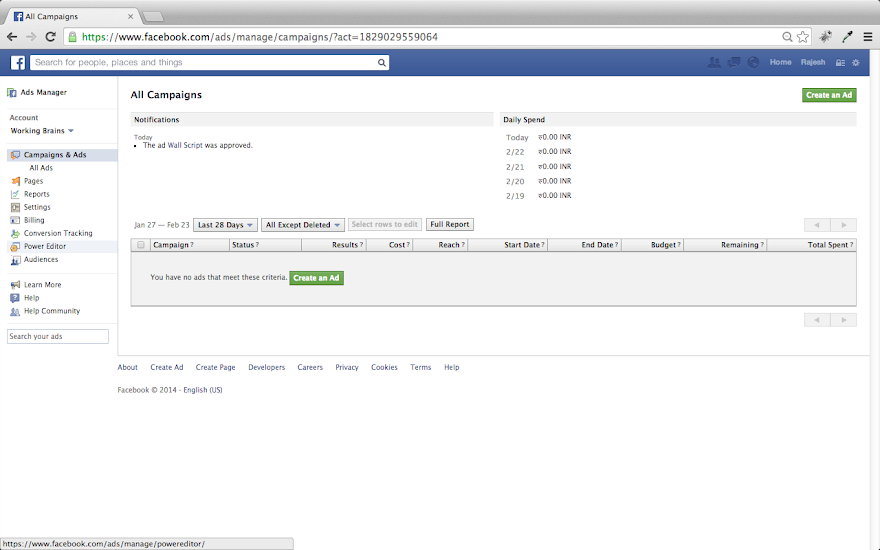Viewport: 880px width, 550px height.
Task: Click the Billing card icon
Action: click(x=15, y=220)
